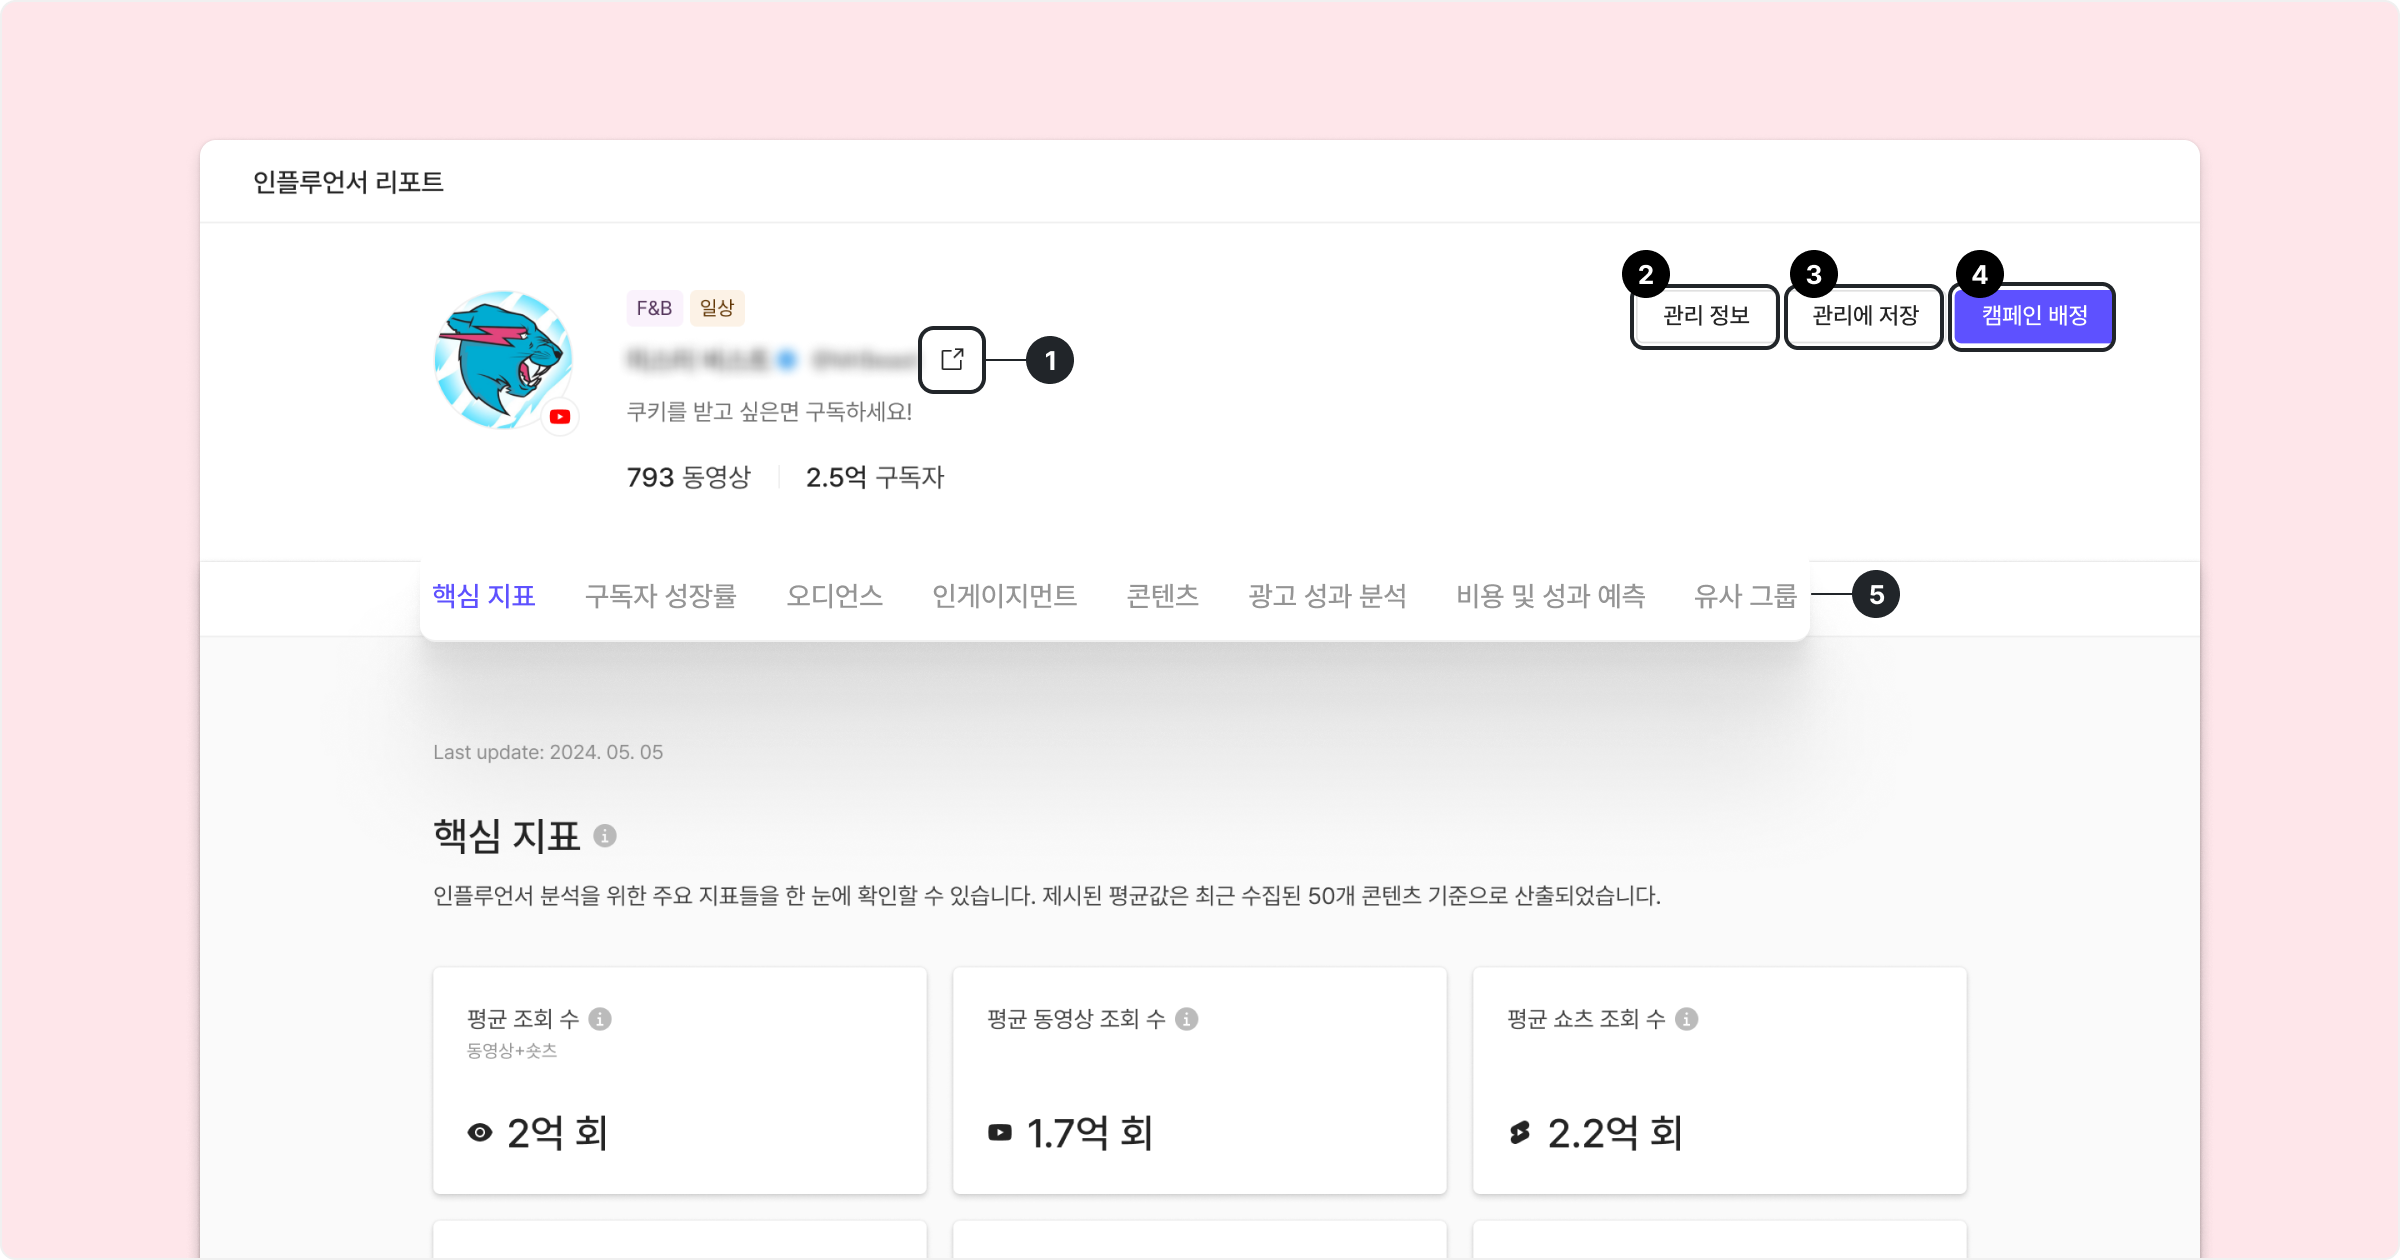The image size is (2400, 1260).
Task: Click the shorts icon beside 2.2억 회
Action: click(x=1520, y=1133)
